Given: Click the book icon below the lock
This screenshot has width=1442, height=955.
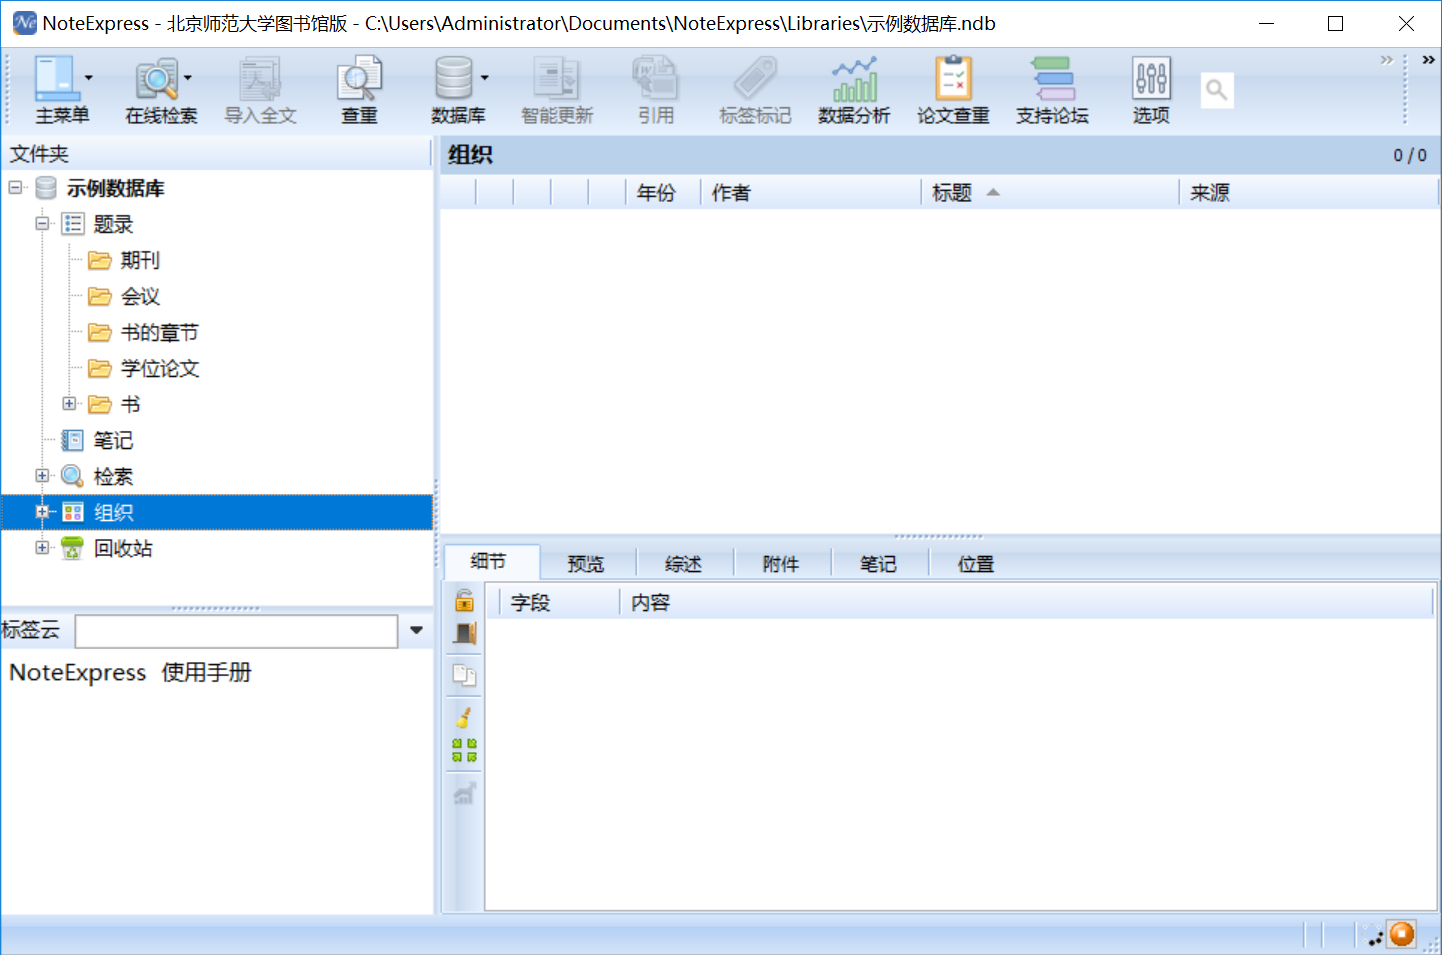Looking at the screenshot, I should coord(465,634).
